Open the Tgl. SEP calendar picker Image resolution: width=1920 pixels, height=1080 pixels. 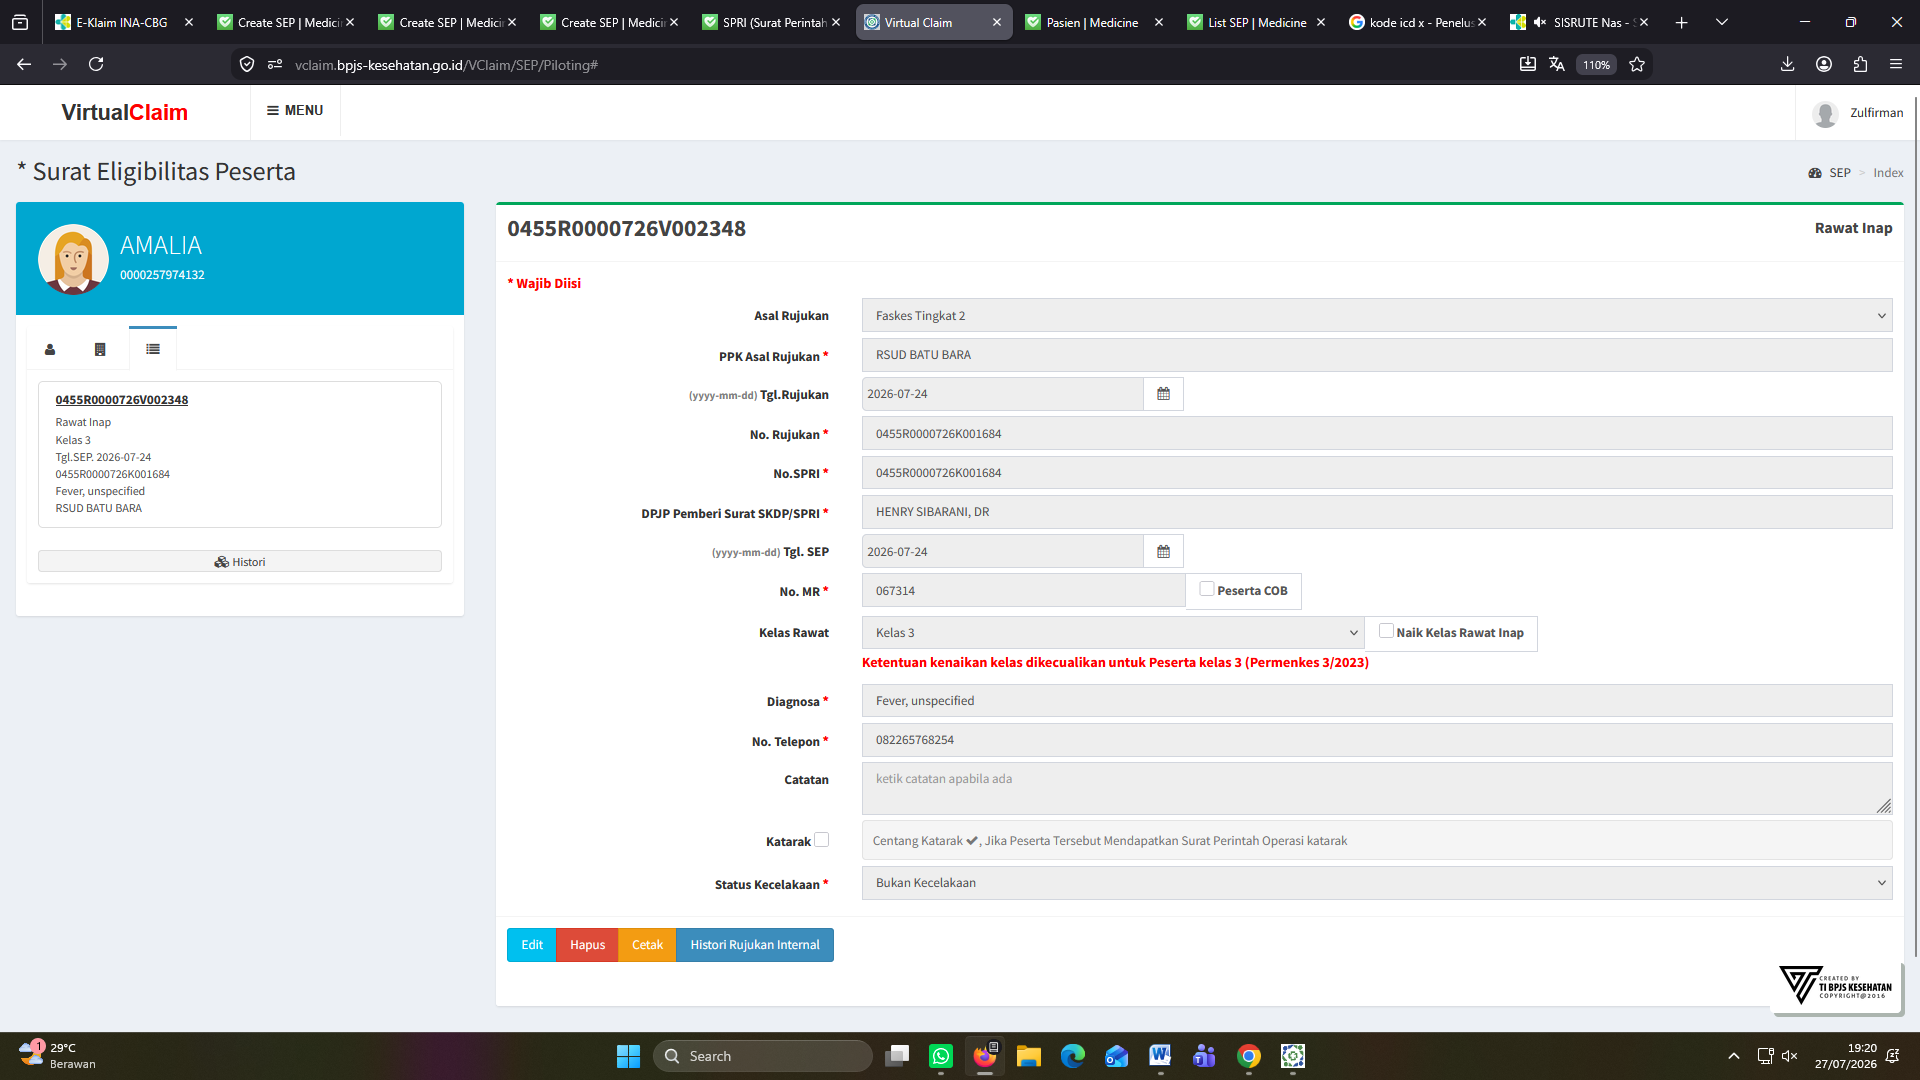coord(1163,552)
